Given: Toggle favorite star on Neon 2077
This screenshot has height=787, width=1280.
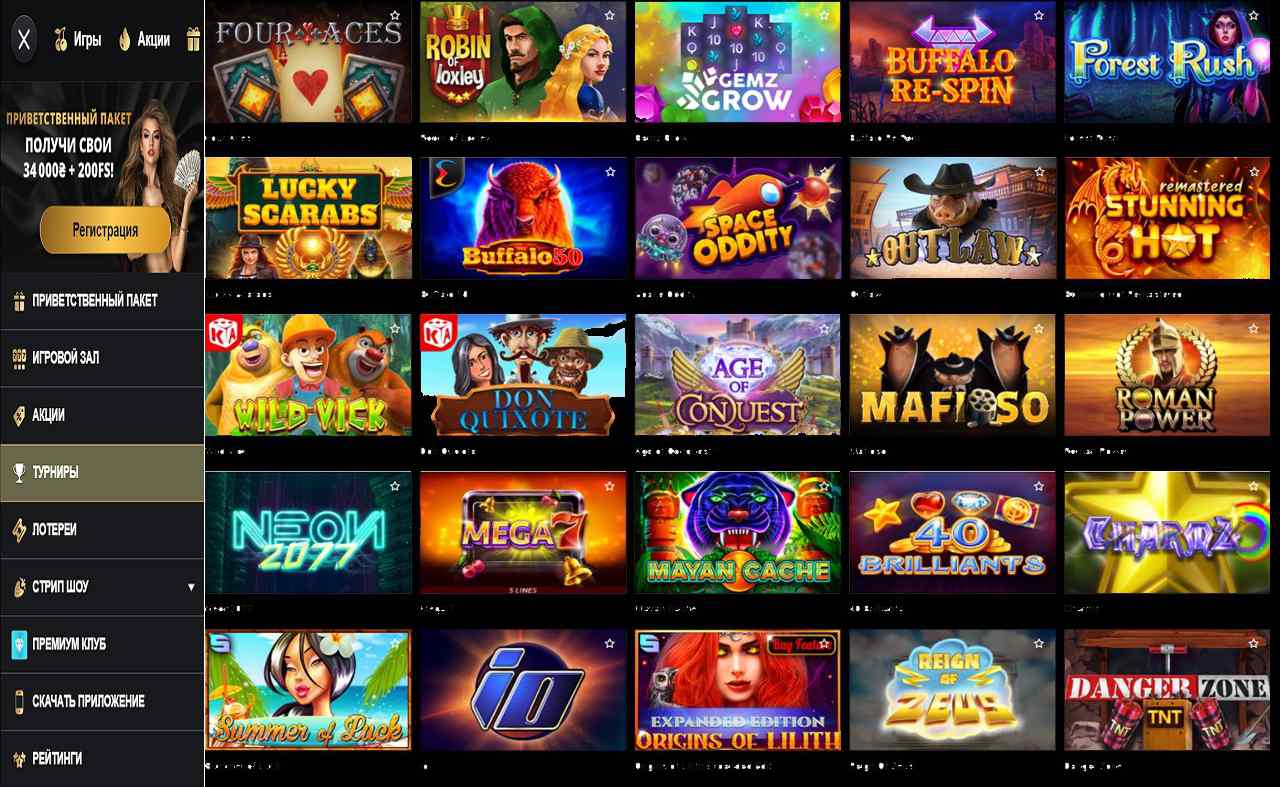Looking at the screenshot, I should click(395, 487).
